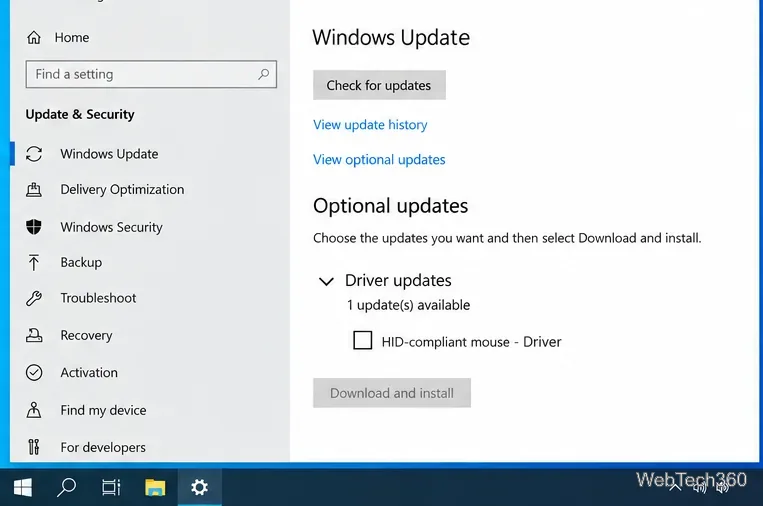Click the 1 update(s) available text
The width and height of the screenshot is (763, 506).
pos(408,305)
